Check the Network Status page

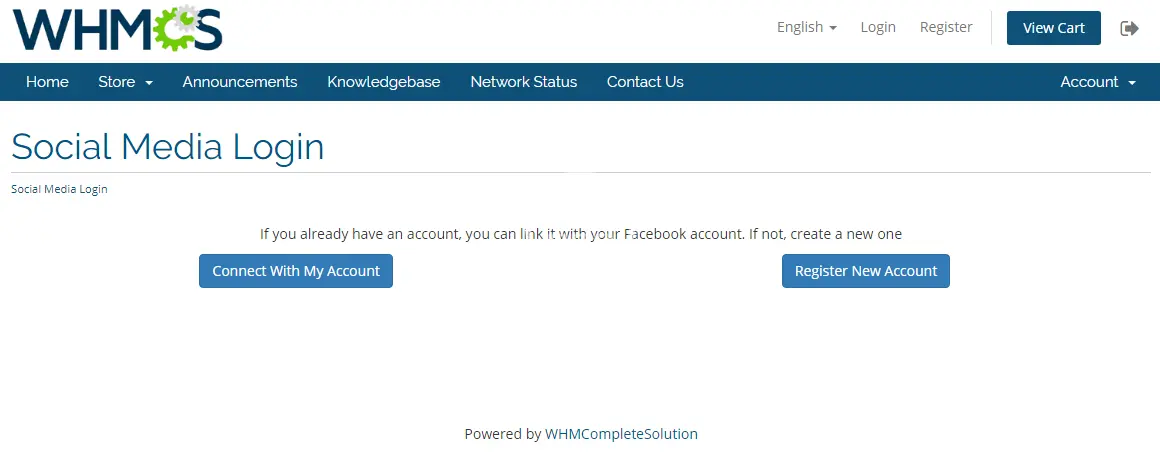tap(524, 82)
